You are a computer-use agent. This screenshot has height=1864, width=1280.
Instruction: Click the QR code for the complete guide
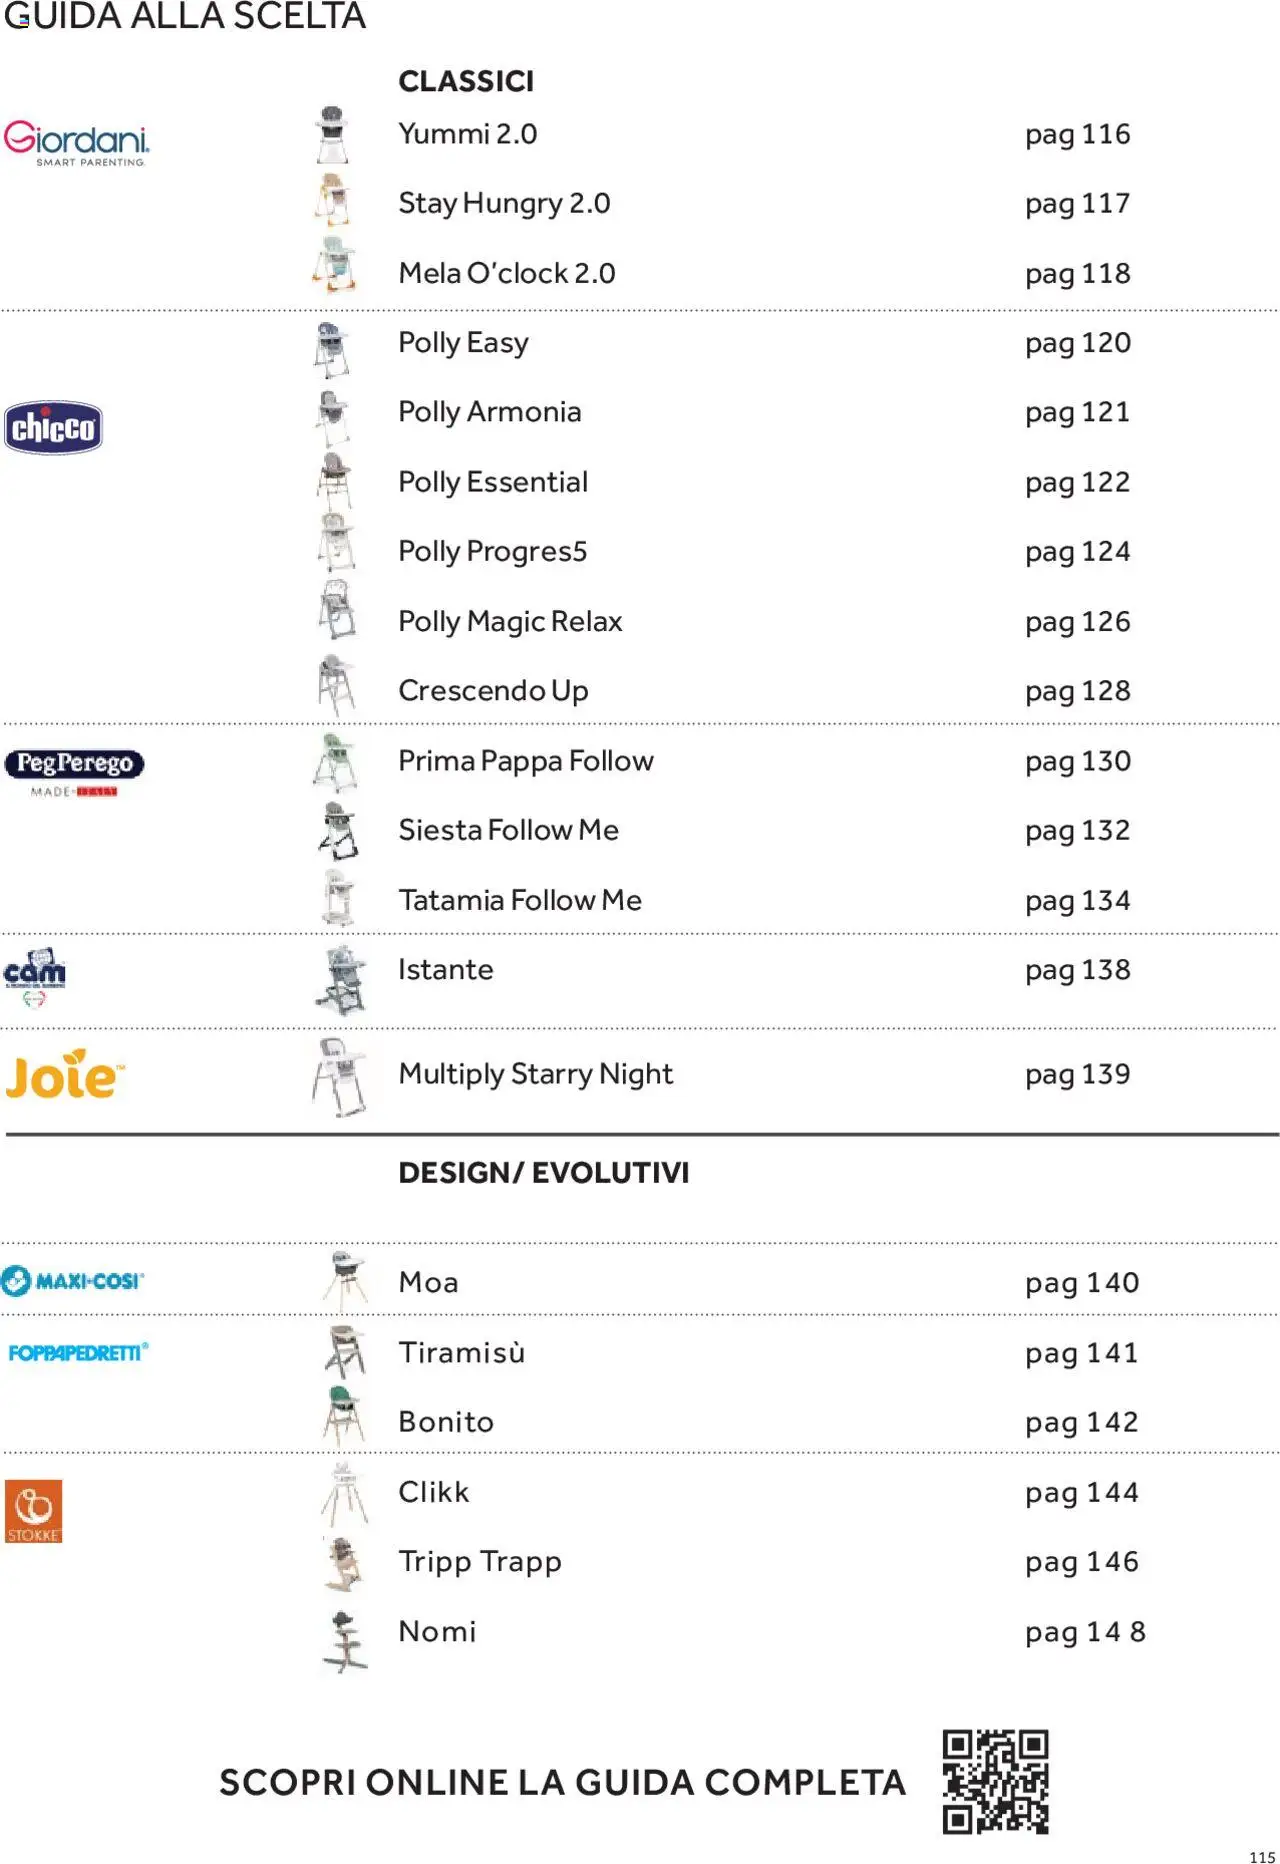click(995, 1781)
